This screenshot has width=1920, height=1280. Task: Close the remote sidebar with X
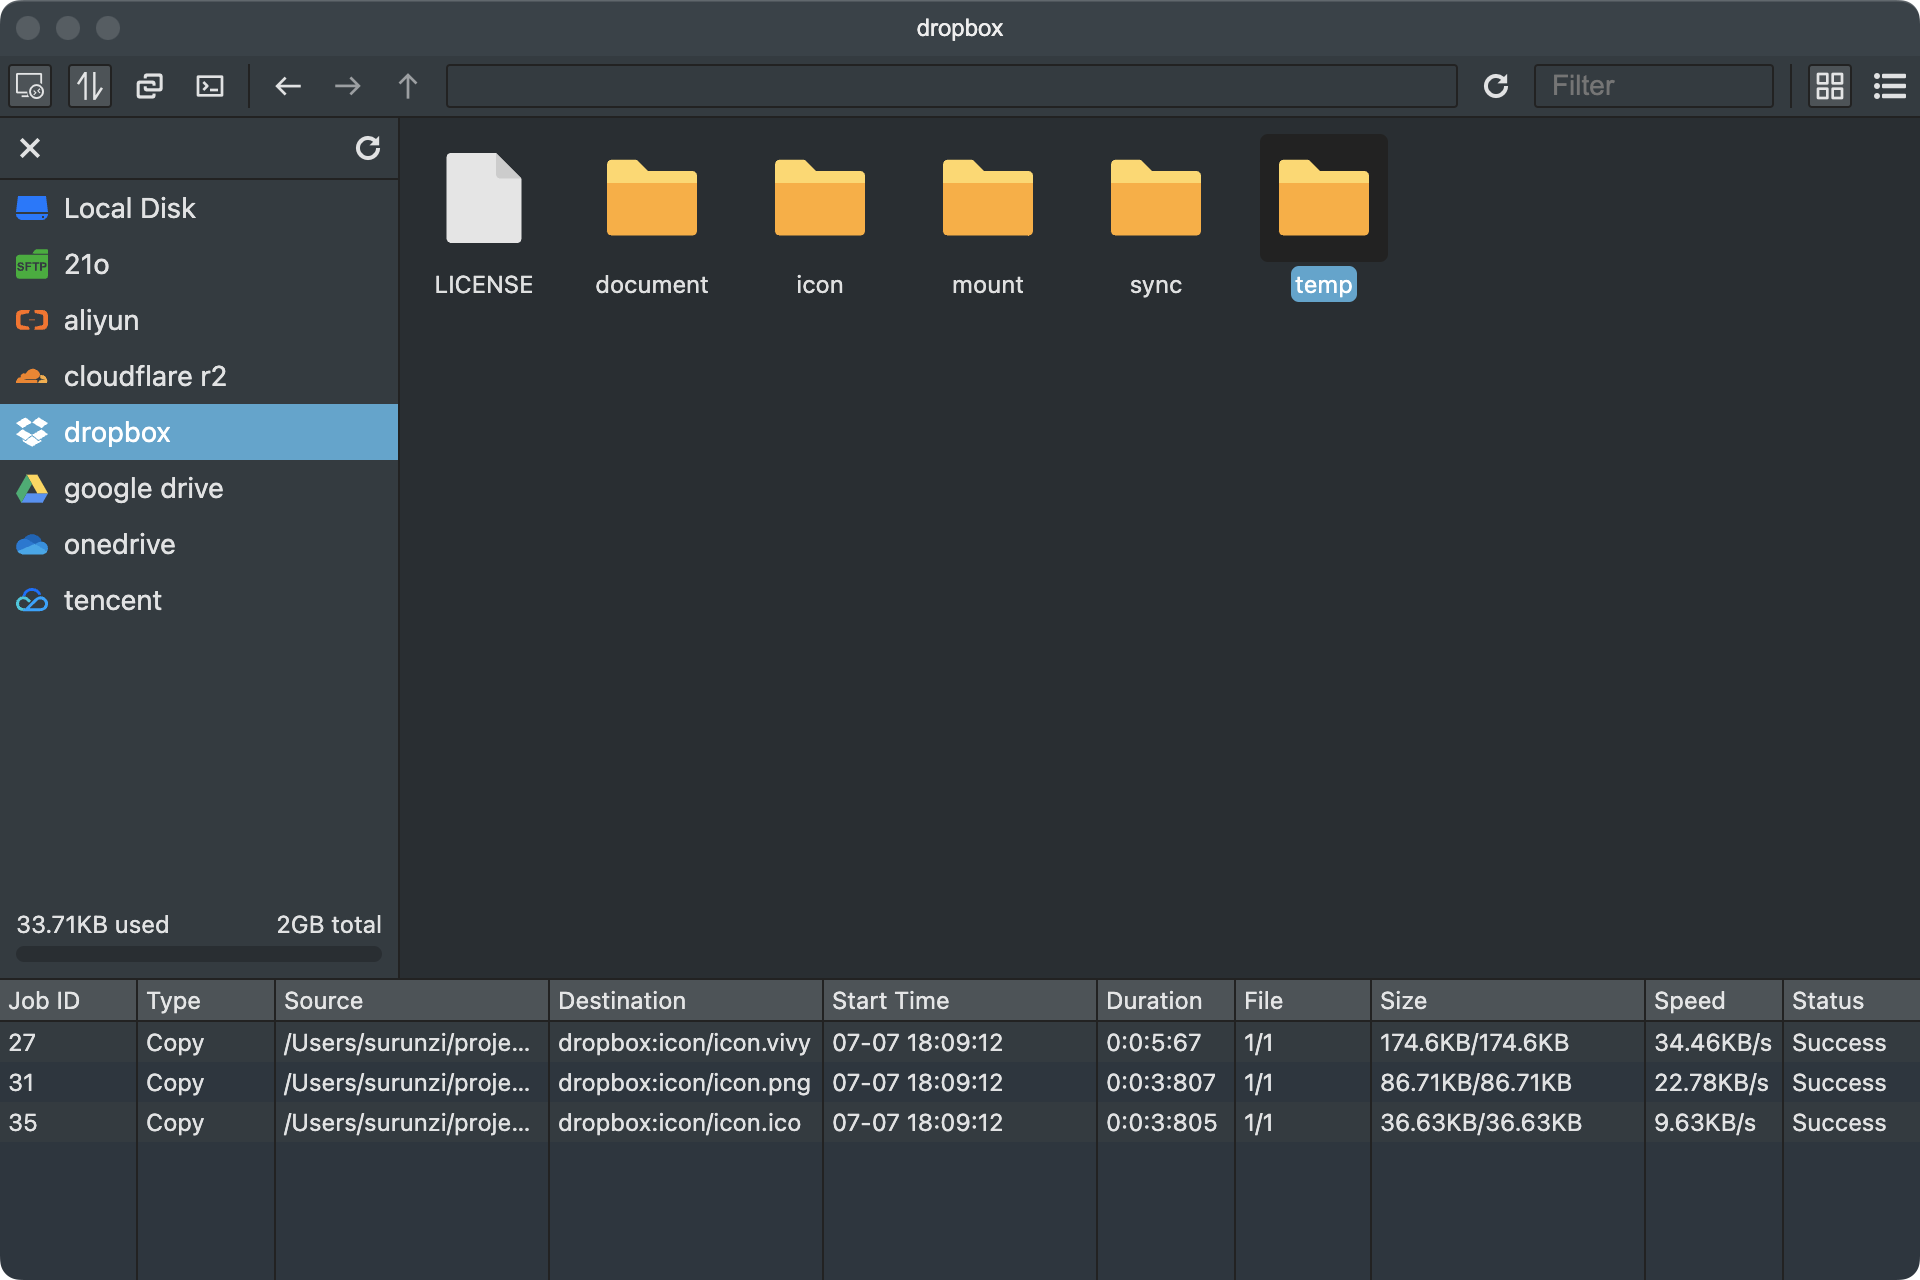30,148
